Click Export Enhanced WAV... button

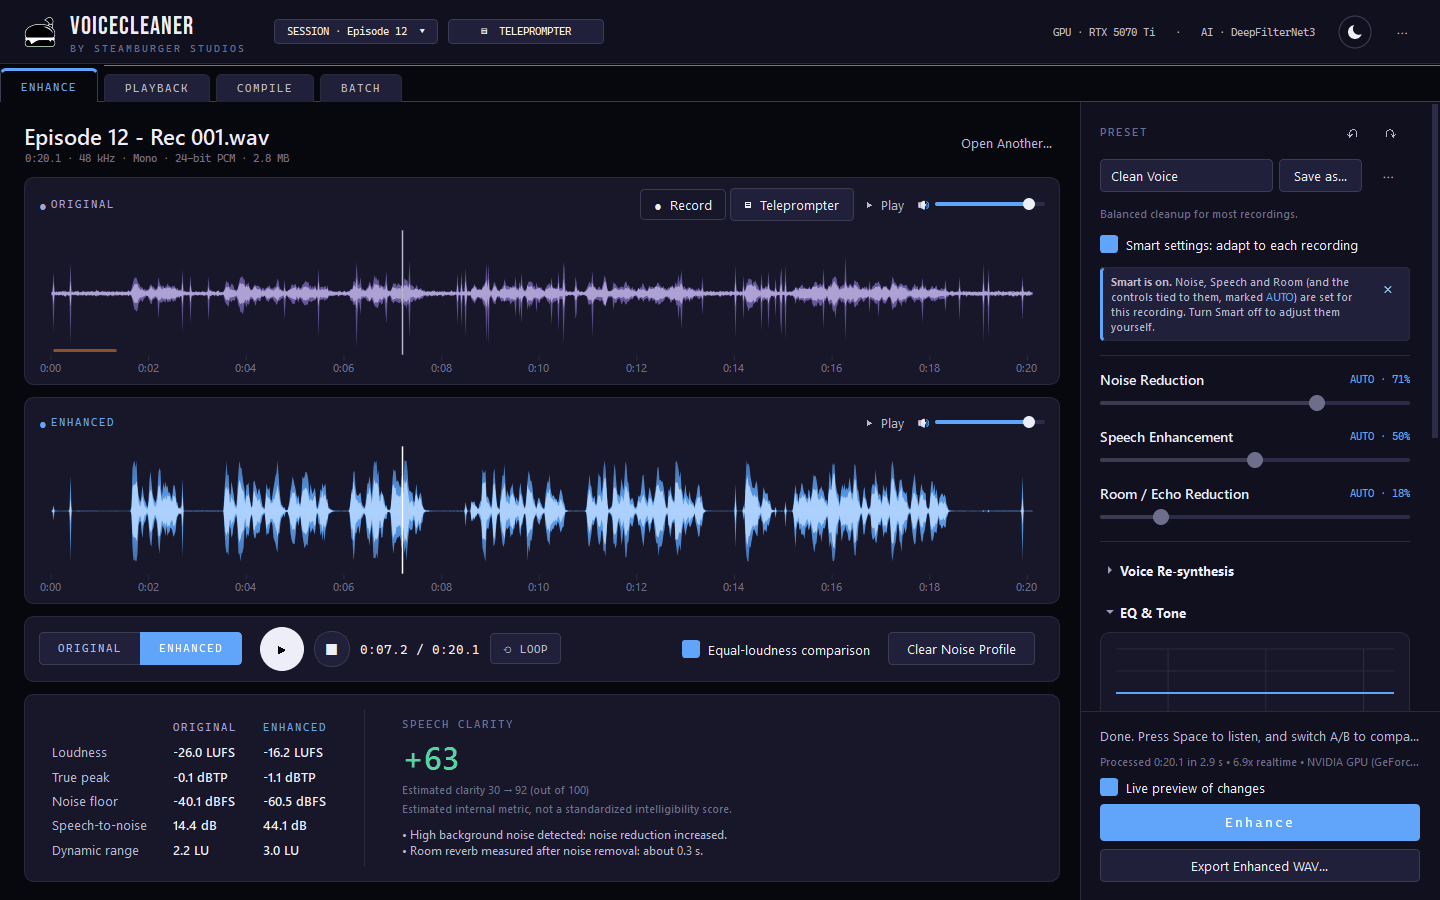pyautogui.click(x=1260, y=866)
